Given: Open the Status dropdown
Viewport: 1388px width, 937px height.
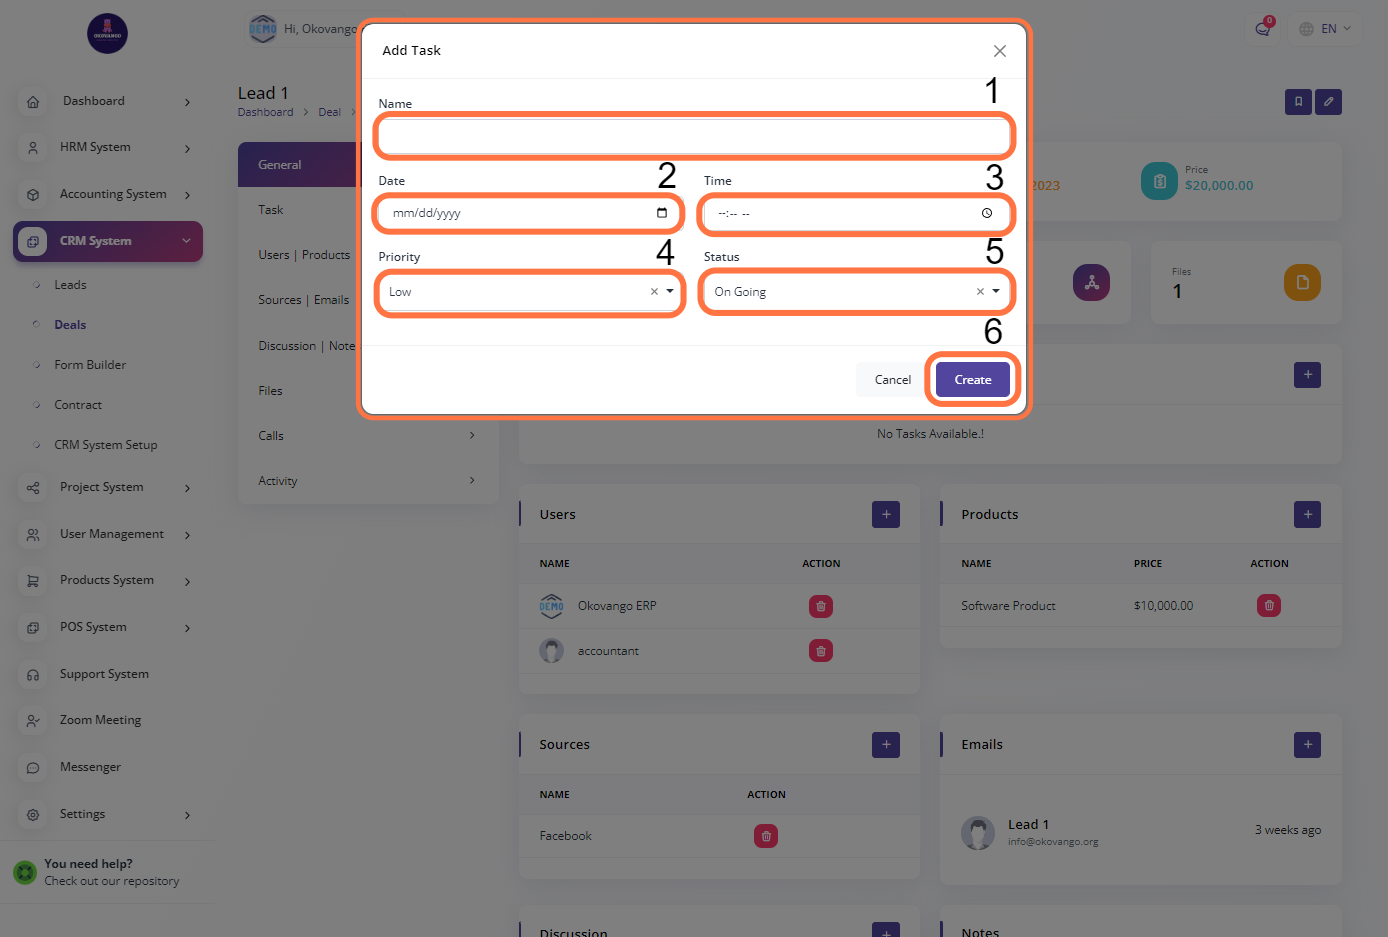Looking at the screenshot, I should [996, 292].
